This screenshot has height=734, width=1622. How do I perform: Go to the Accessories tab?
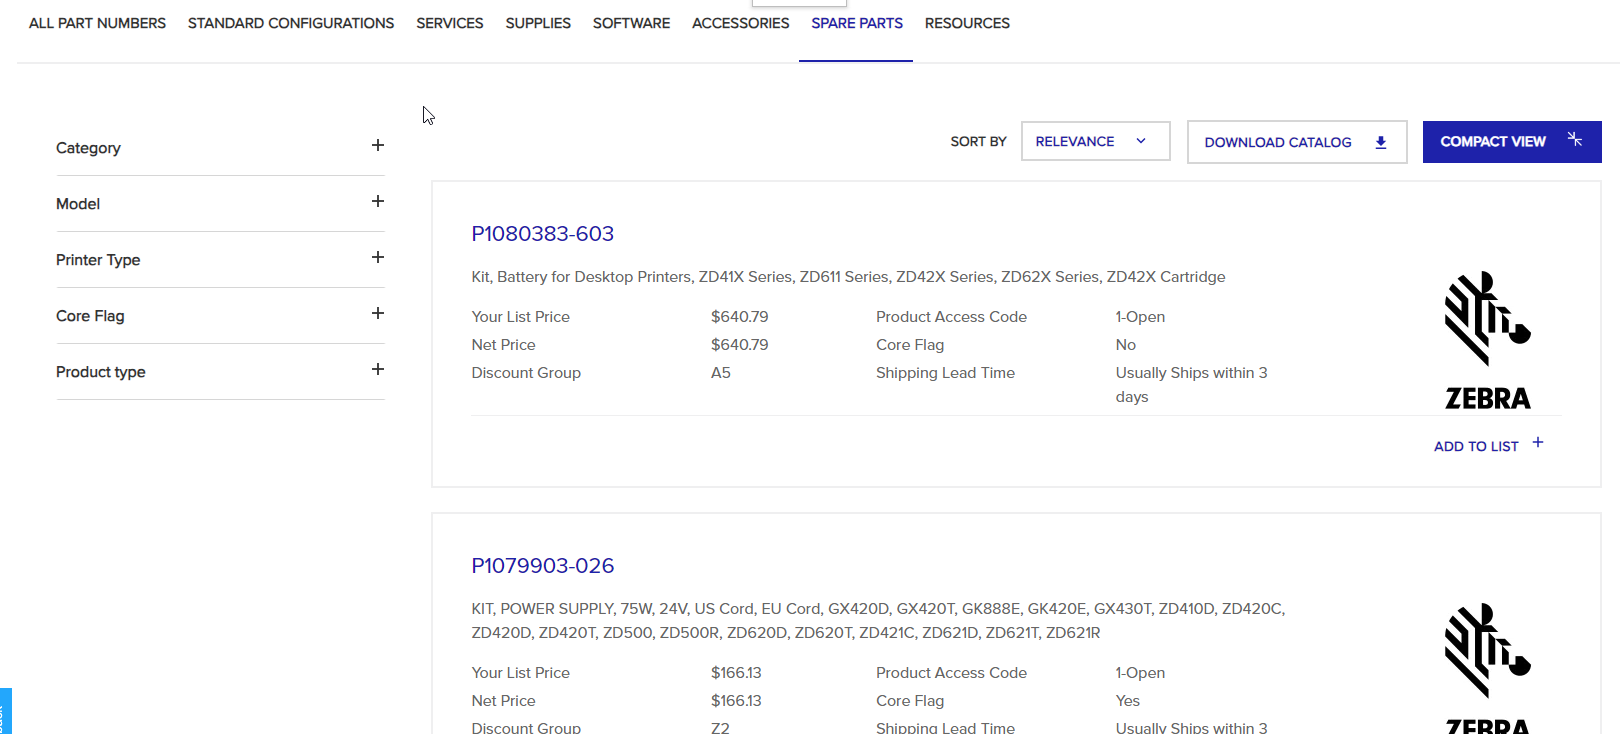pyautogui.click(x=740, y=23)
